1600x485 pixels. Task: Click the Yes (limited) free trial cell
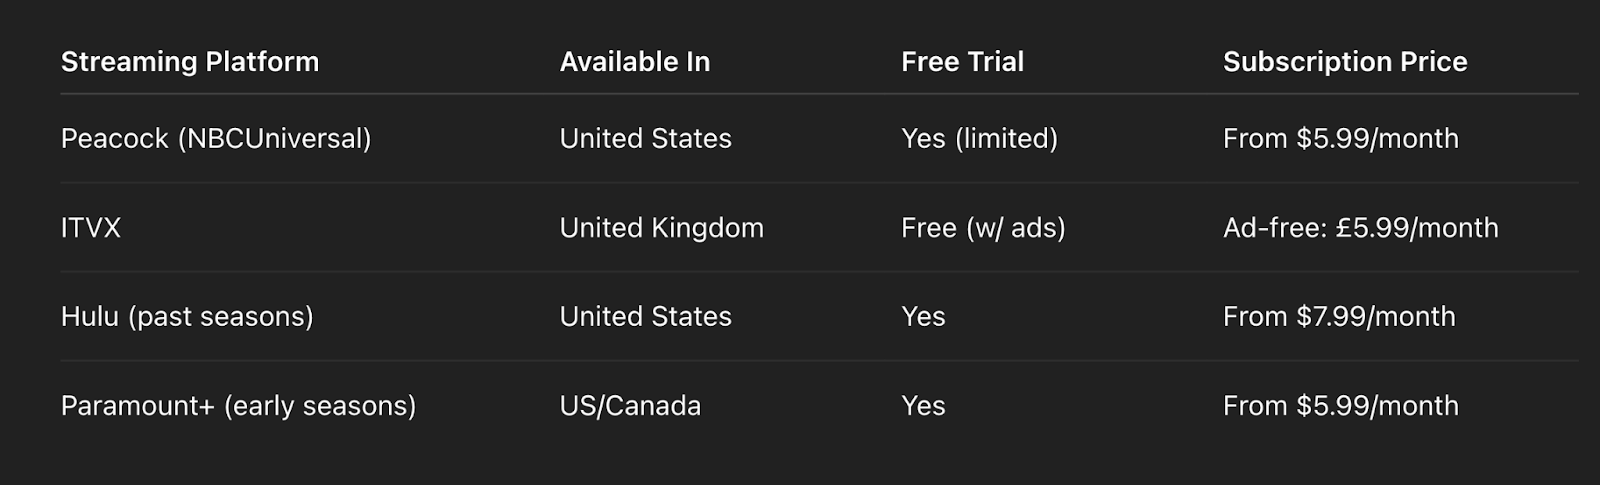(979, 139)
